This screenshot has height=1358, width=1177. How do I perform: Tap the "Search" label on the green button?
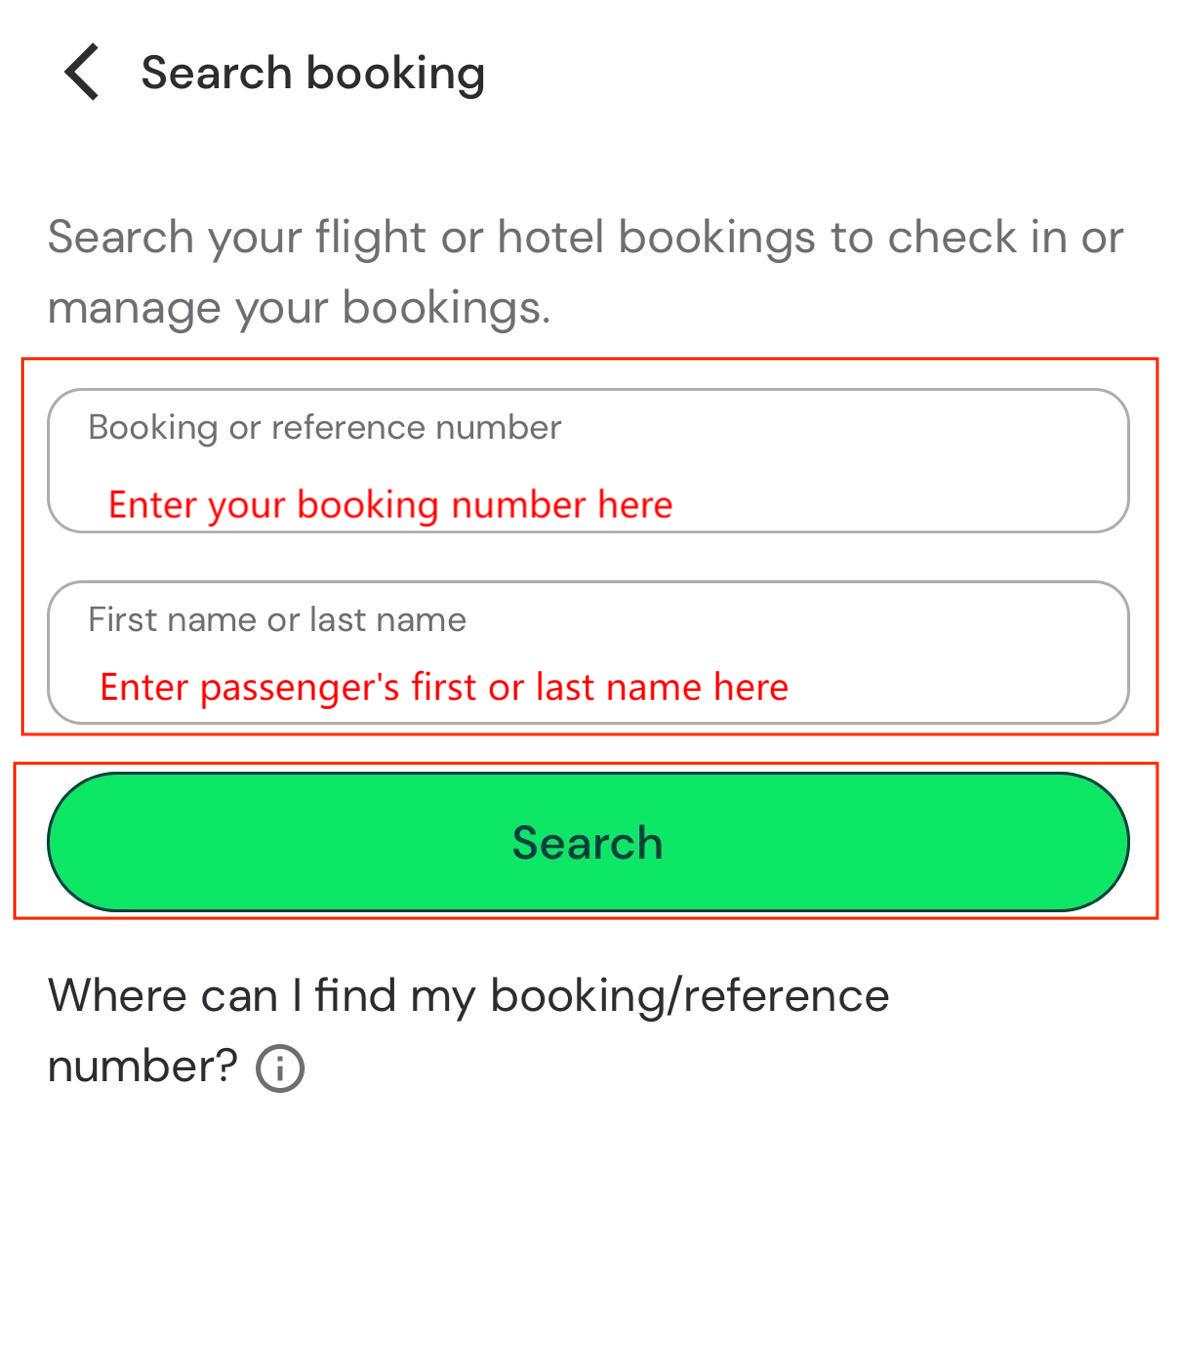click(588, 843)
